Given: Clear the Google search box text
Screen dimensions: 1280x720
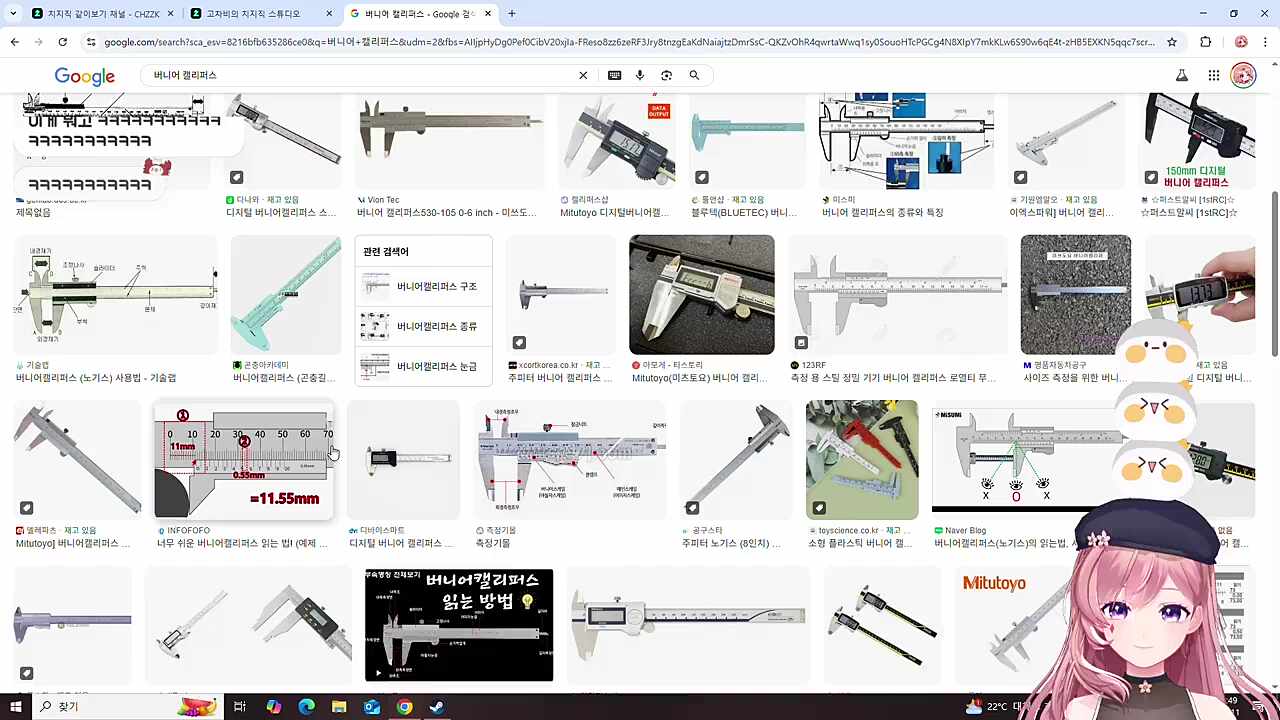Looking at the screenshot, I should tap(583, 75).
